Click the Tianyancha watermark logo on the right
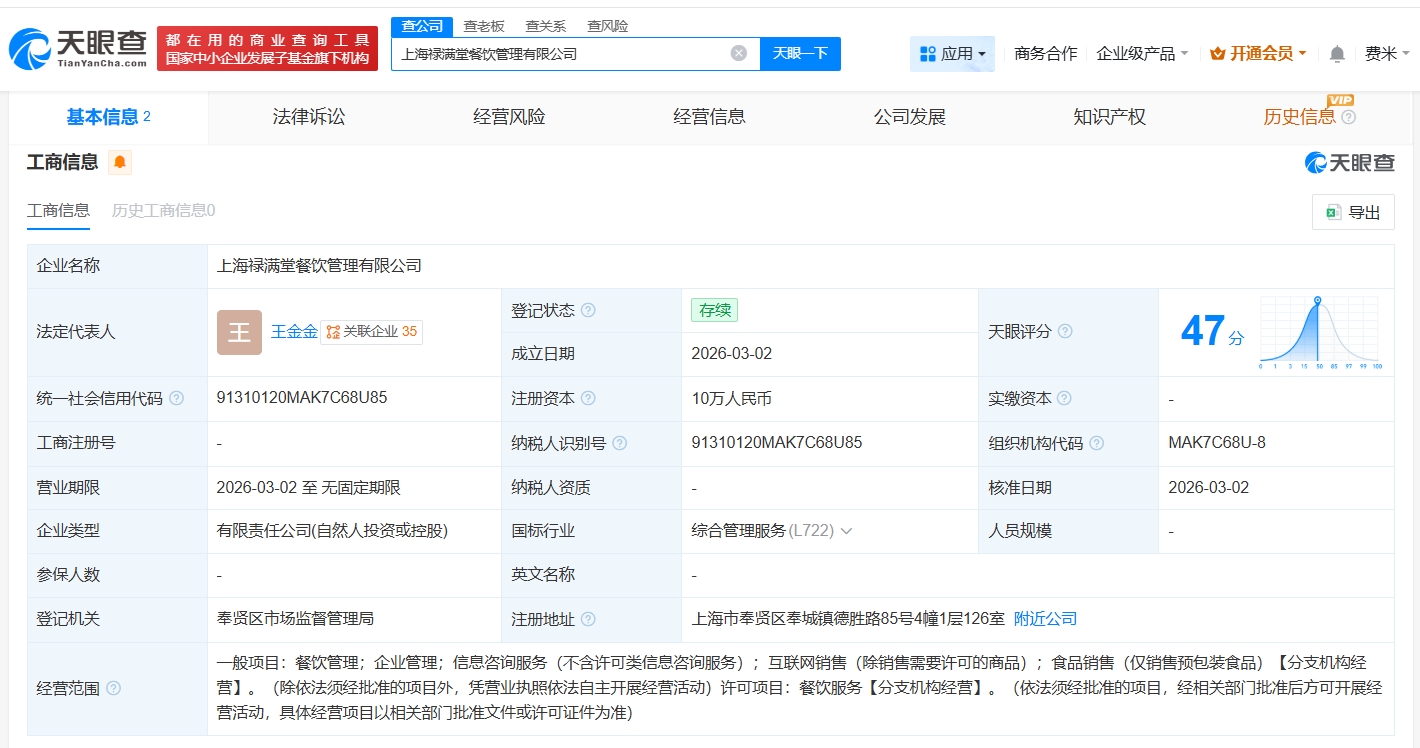1420x748 pixels. coord(1351,162)
